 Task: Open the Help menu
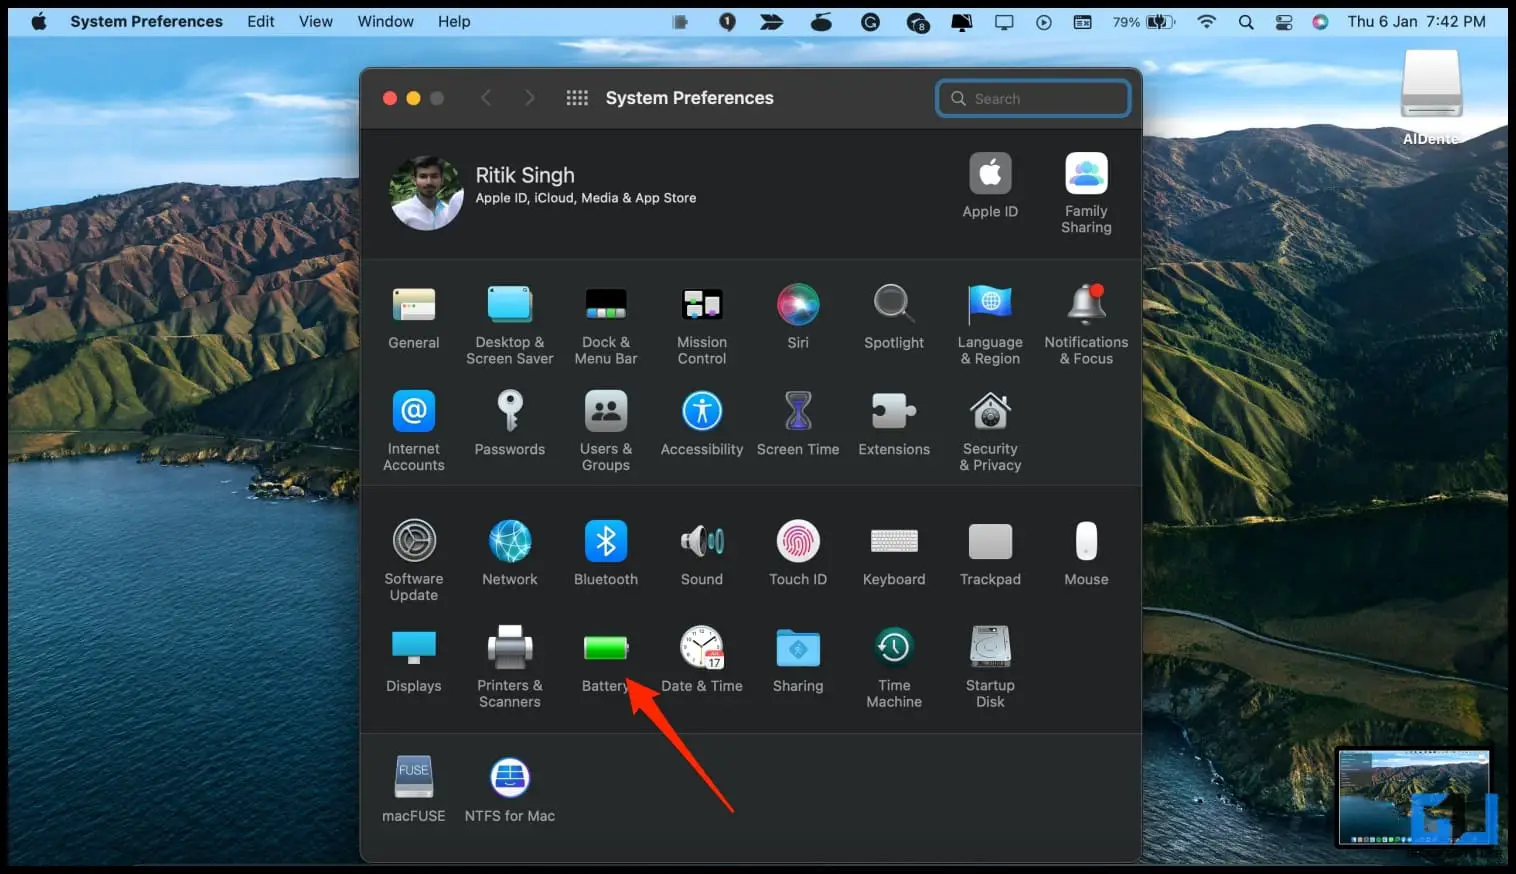click(x=454, y=21)
